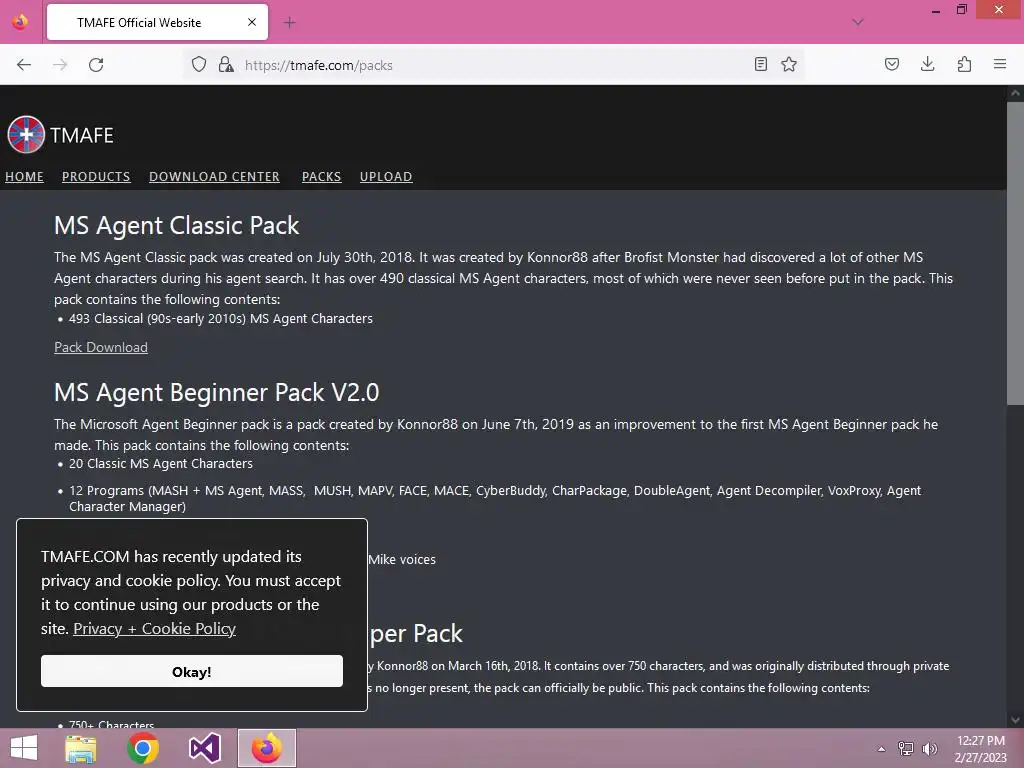Open the PACKS navigation link
This screenshot has height=768, width=1024.
coord(321,177)
